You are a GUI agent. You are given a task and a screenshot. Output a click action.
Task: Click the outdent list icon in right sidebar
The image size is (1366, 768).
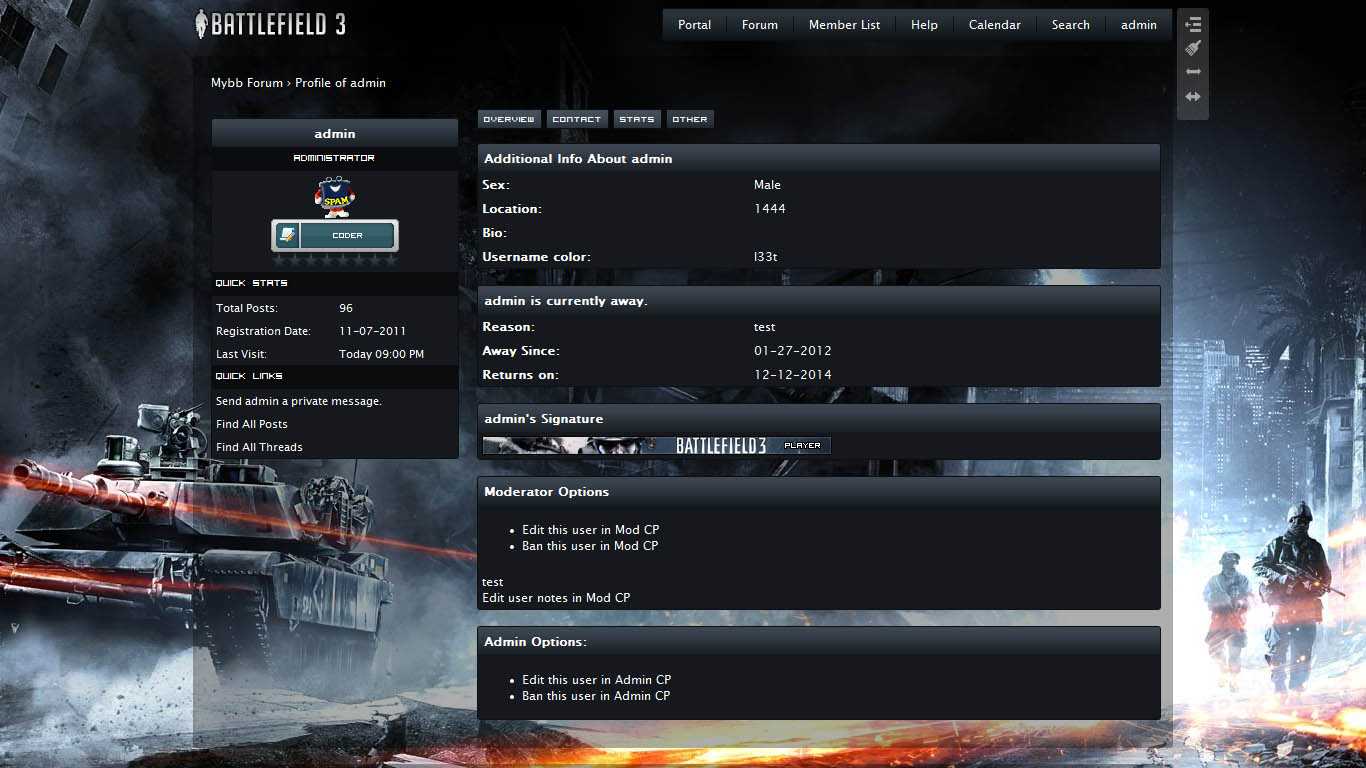tap(1192, 25)
